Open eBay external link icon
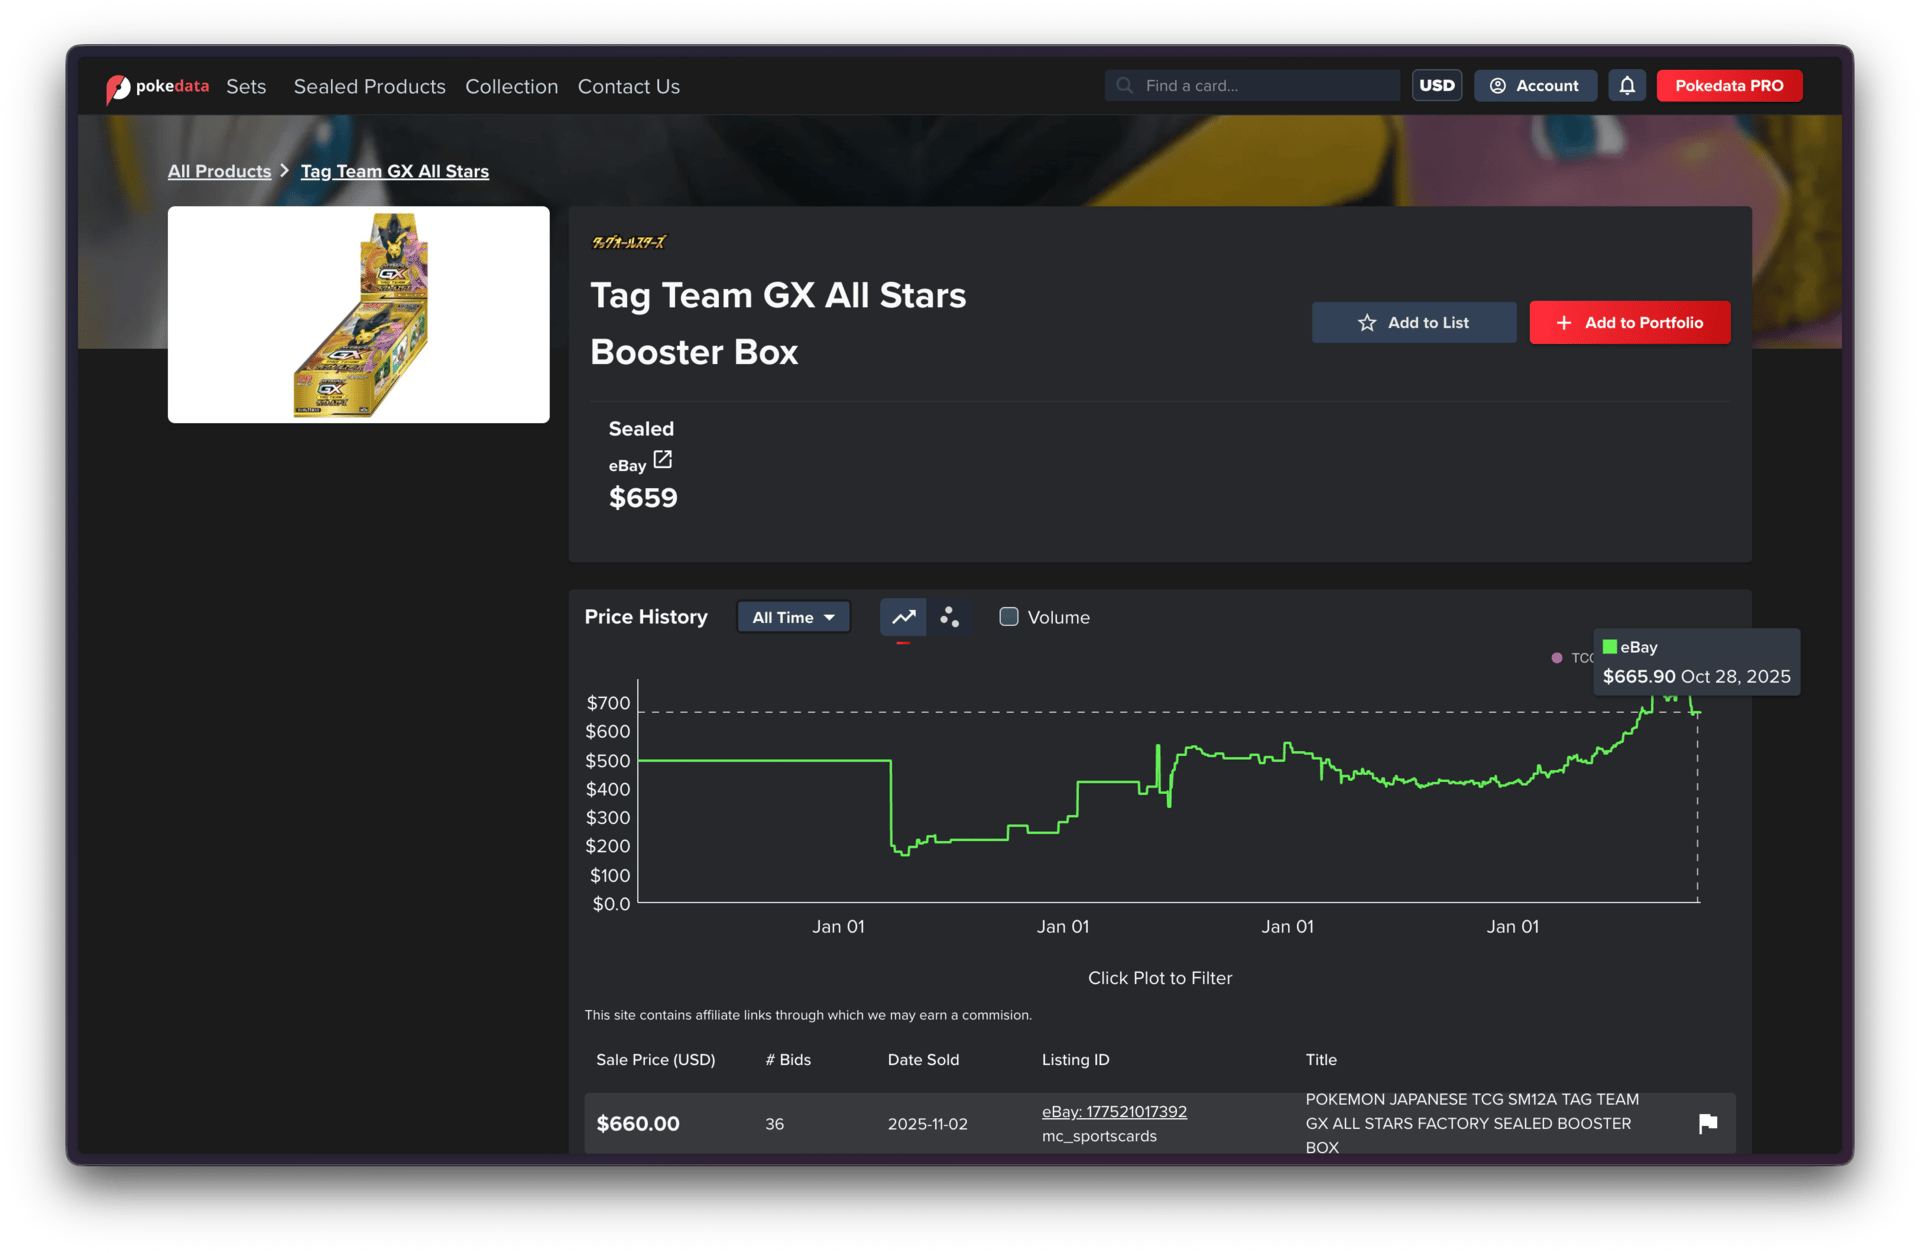The image size is (1920, 1253). pos(662,460)
